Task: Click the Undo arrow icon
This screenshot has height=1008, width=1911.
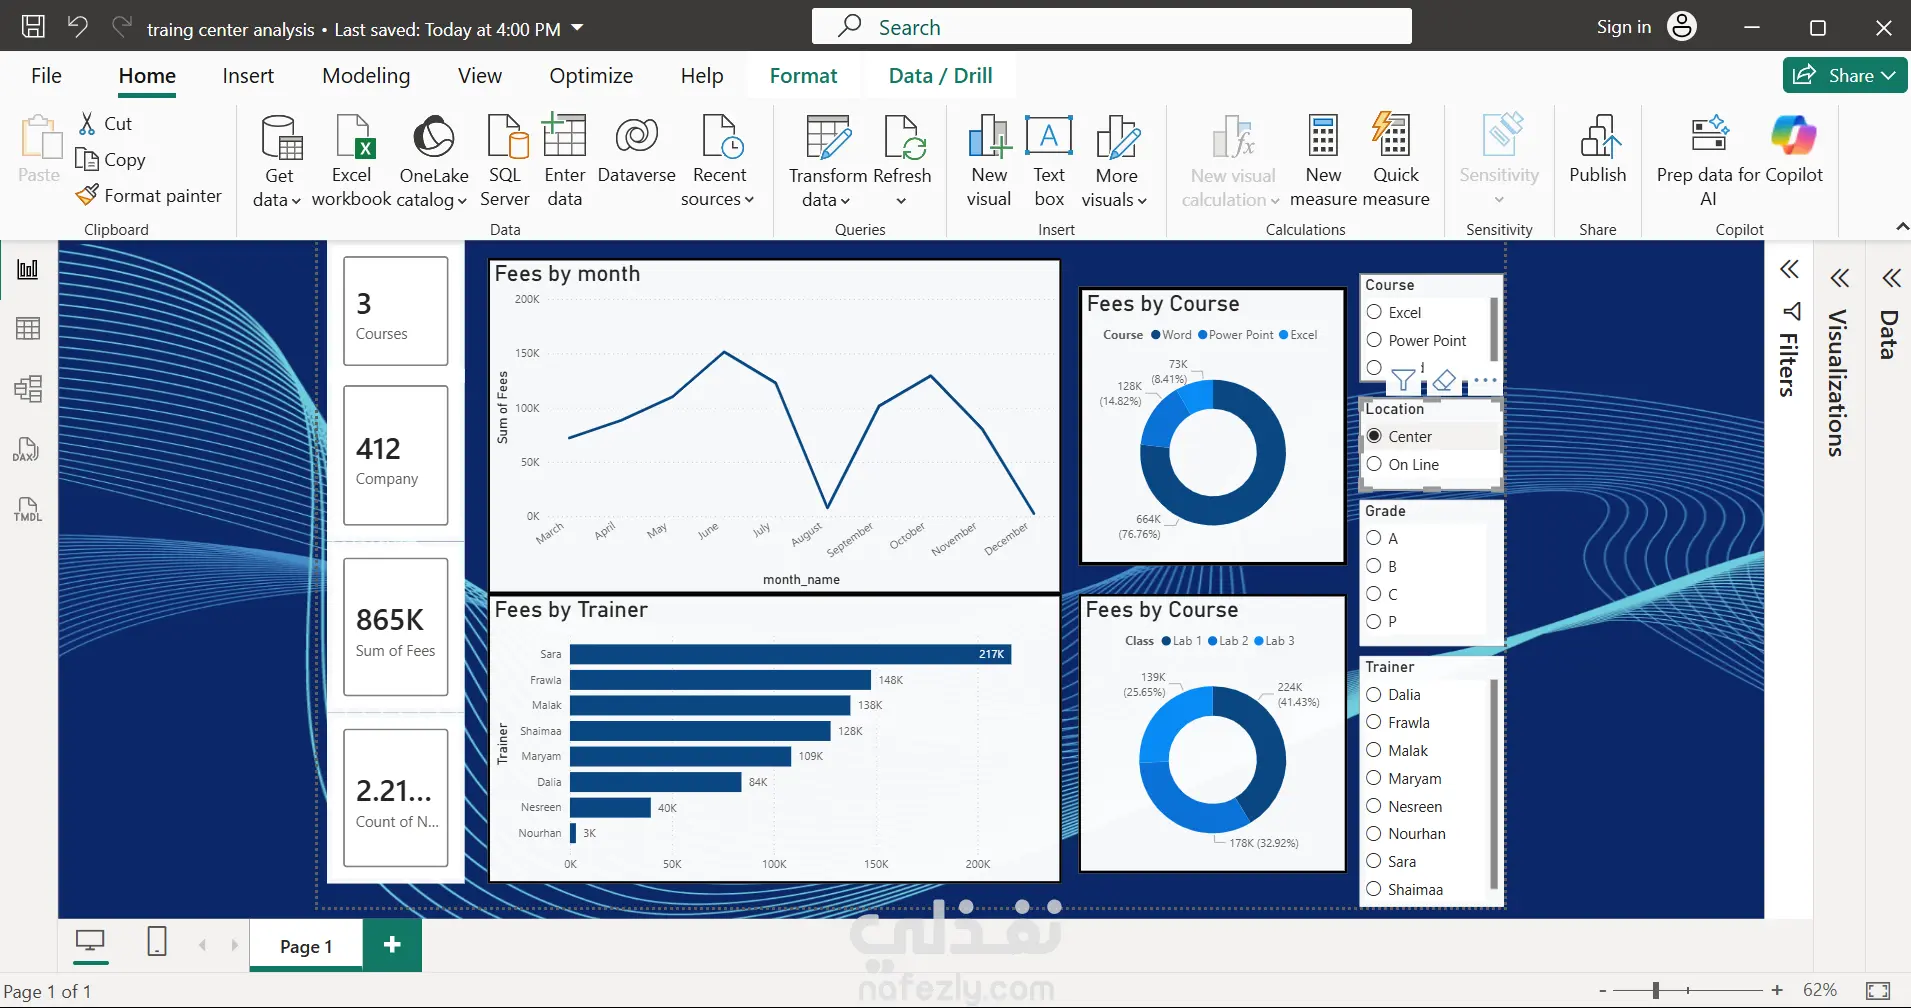Action: click(78, 27)
